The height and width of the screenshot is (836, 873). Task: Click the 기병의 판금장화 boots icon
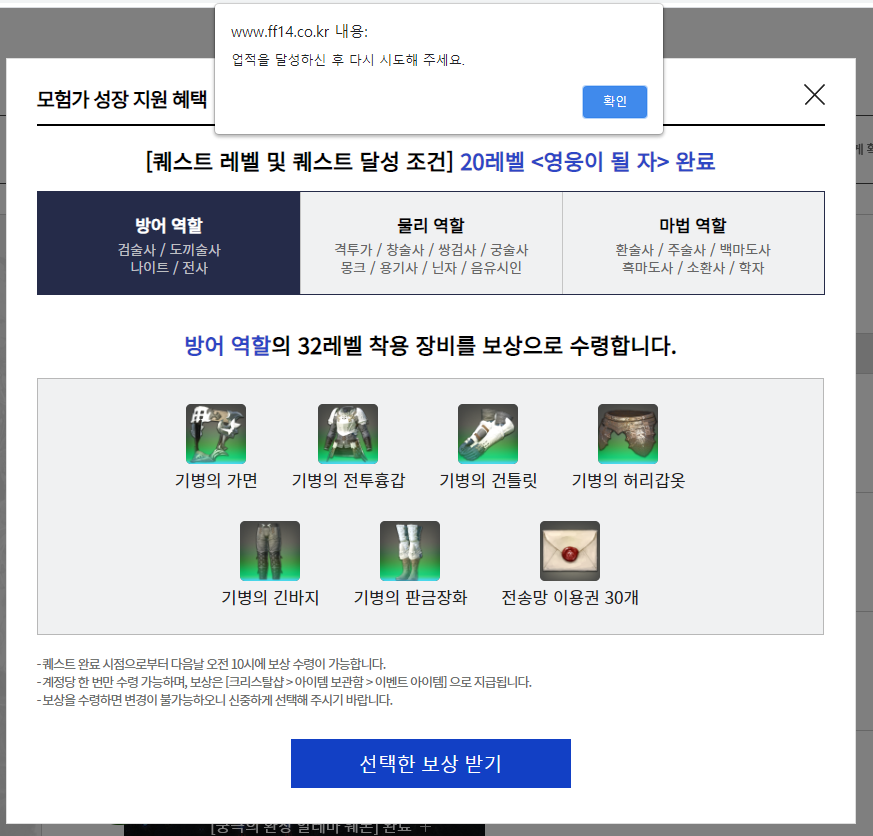(410, 551)
